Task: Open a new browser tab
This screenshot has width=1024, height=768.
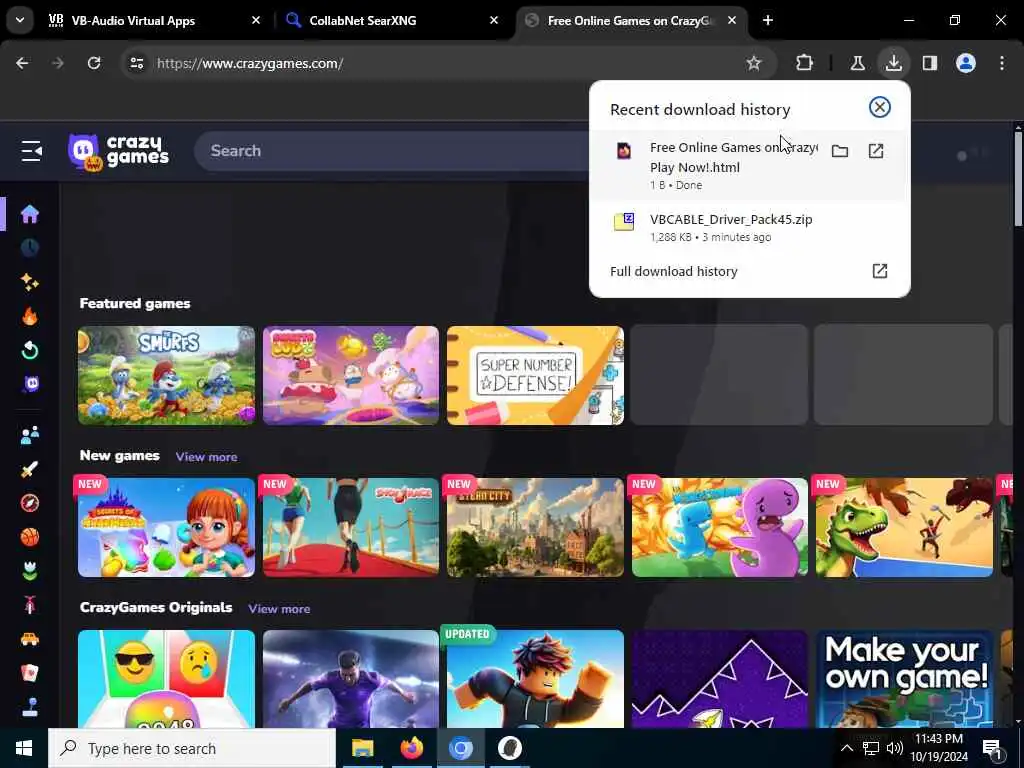Action: click(x=768, y=20)
